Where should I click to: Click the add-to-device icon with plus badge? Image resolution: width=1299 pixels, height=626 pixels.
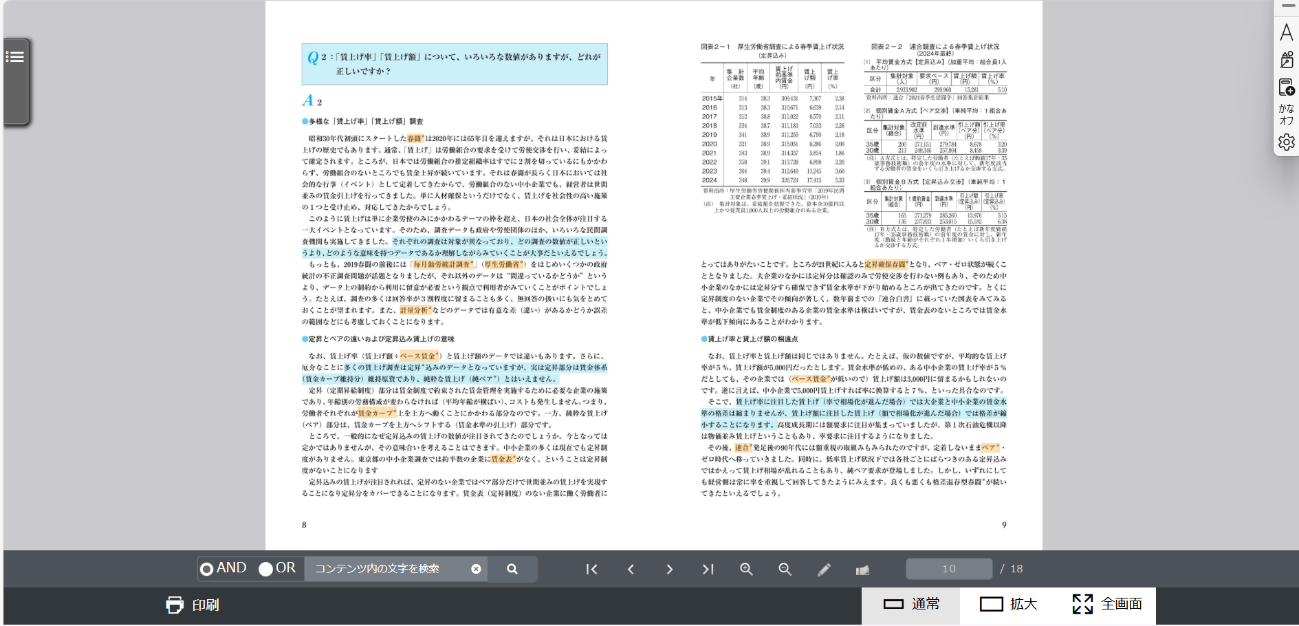pos(1287,88)
